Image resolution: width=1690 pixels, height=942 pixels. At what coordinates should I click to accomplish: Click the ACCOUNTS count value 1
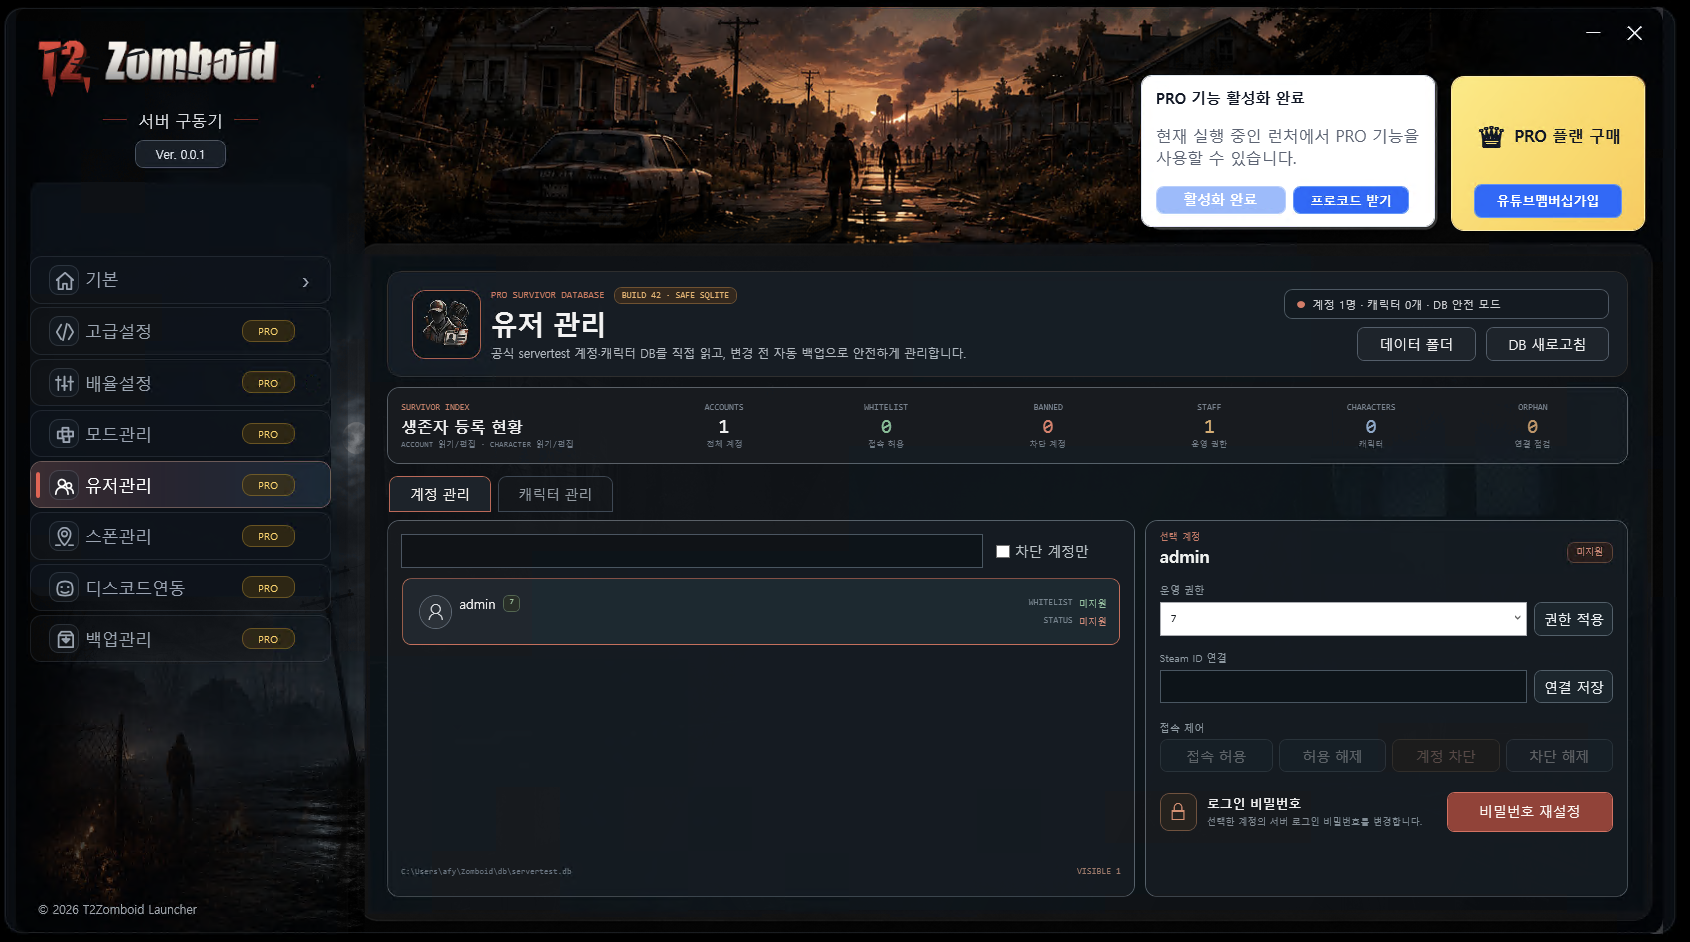(724, 427)
